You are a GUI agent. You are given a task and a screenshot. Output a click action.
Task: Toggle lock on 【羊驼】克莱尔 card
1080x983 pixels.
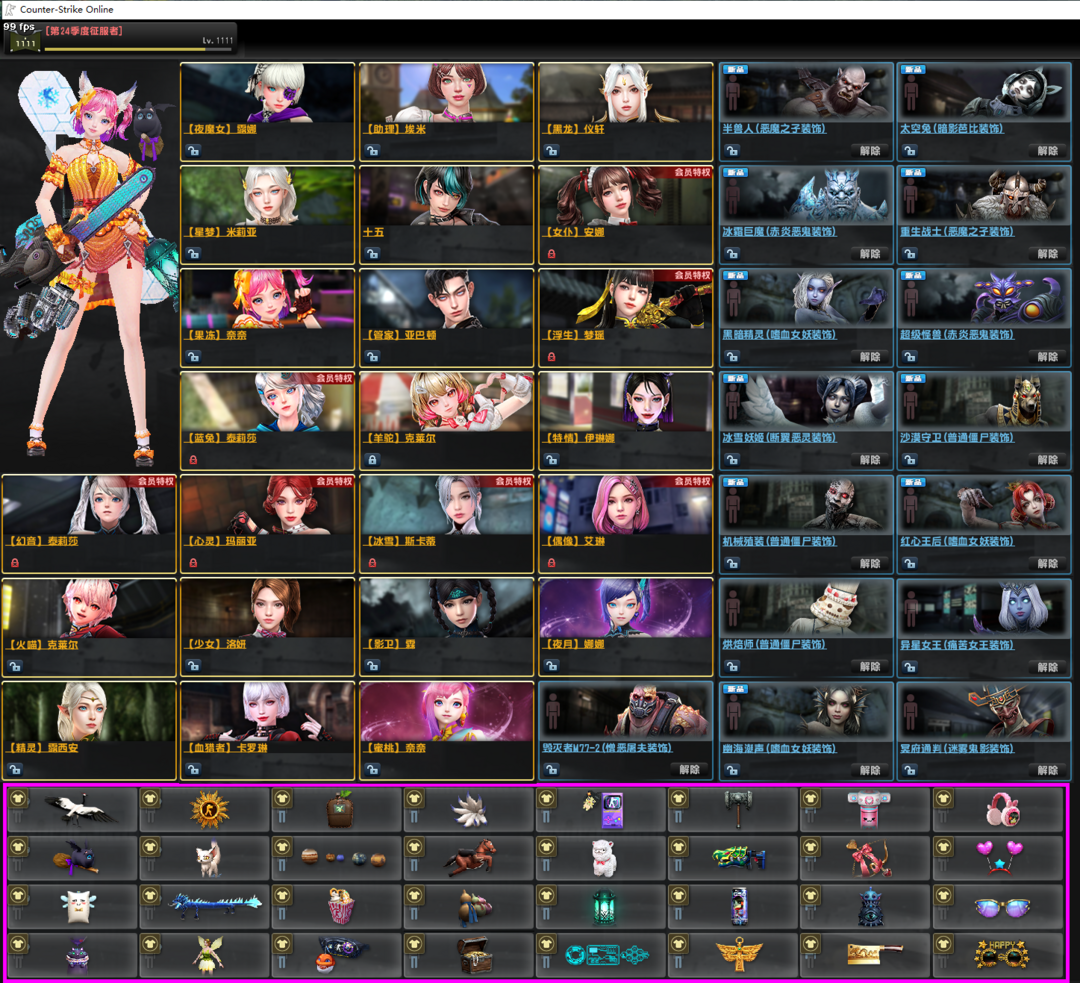pyautogui.click(x=373, y=459)
